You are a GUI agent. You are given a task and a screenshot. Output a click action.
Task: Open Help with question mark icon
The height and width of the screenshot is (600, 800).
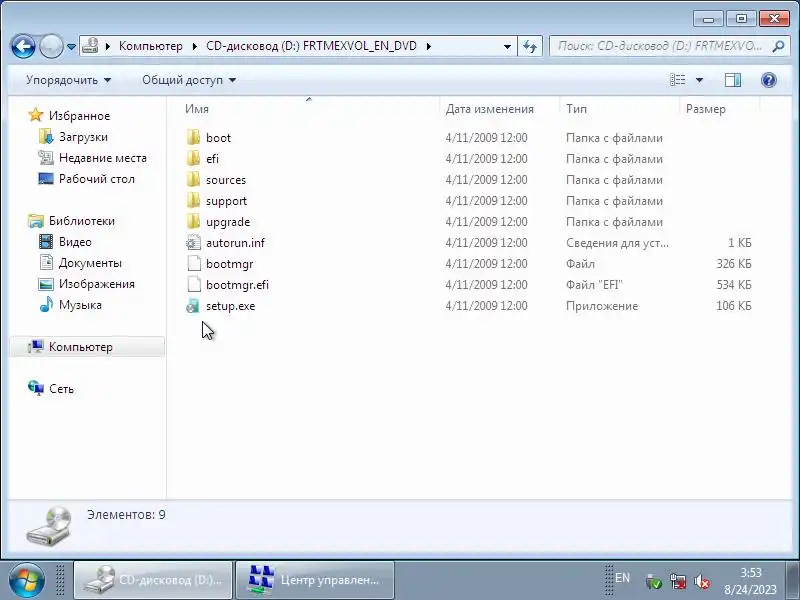768,80
